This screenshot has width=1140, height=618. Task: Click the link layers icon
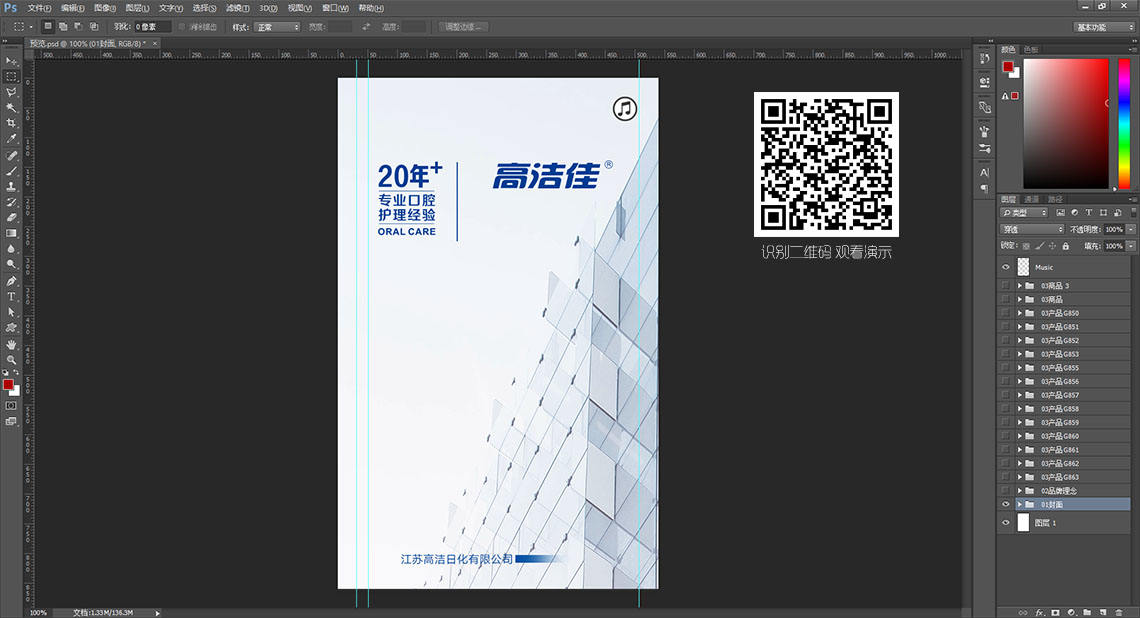click(x=1023, y=612)
